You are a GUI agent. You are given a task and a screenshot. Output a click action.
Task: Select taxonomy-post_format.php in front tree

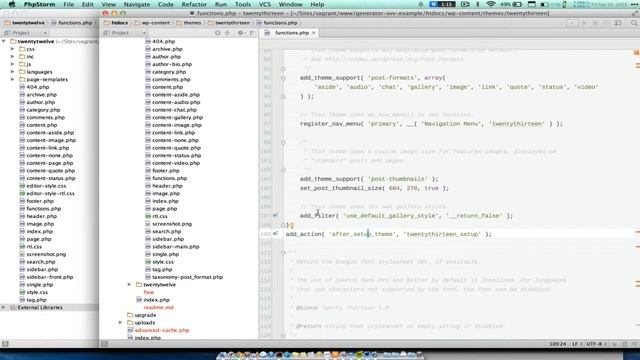[187, 277]
